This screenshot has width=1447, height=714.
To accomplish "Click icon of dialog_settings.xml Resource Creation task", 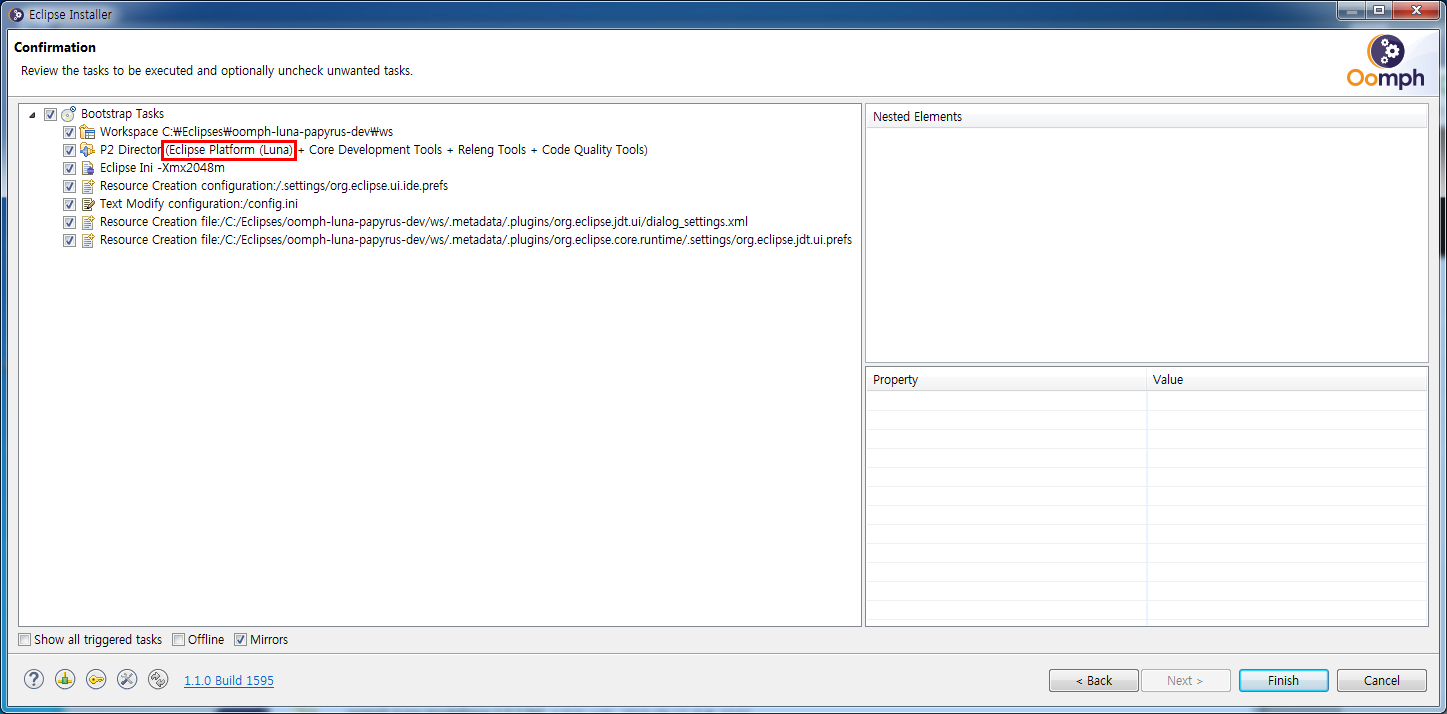I will pos(88,222).
